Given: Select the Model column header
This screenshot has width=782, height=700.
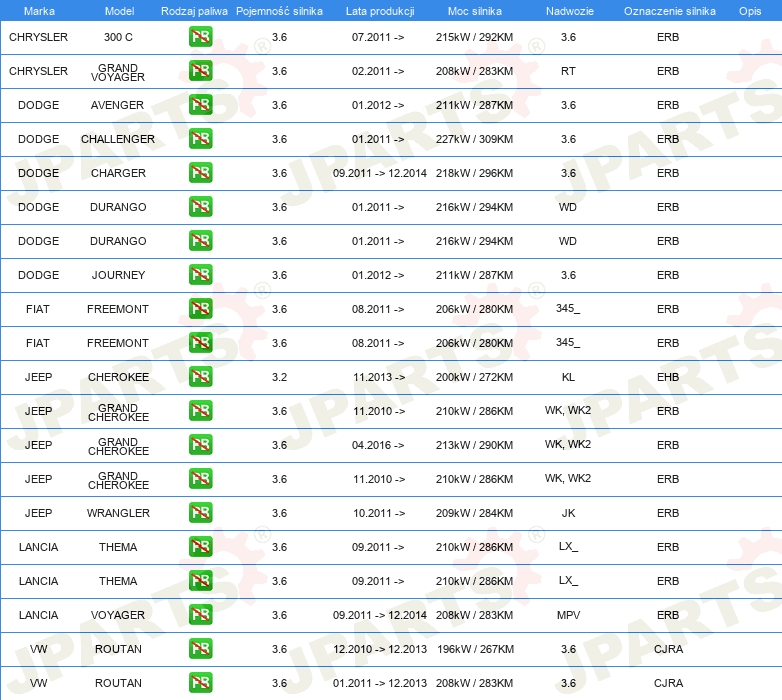Looking at the screenshot, I should 119,11.
